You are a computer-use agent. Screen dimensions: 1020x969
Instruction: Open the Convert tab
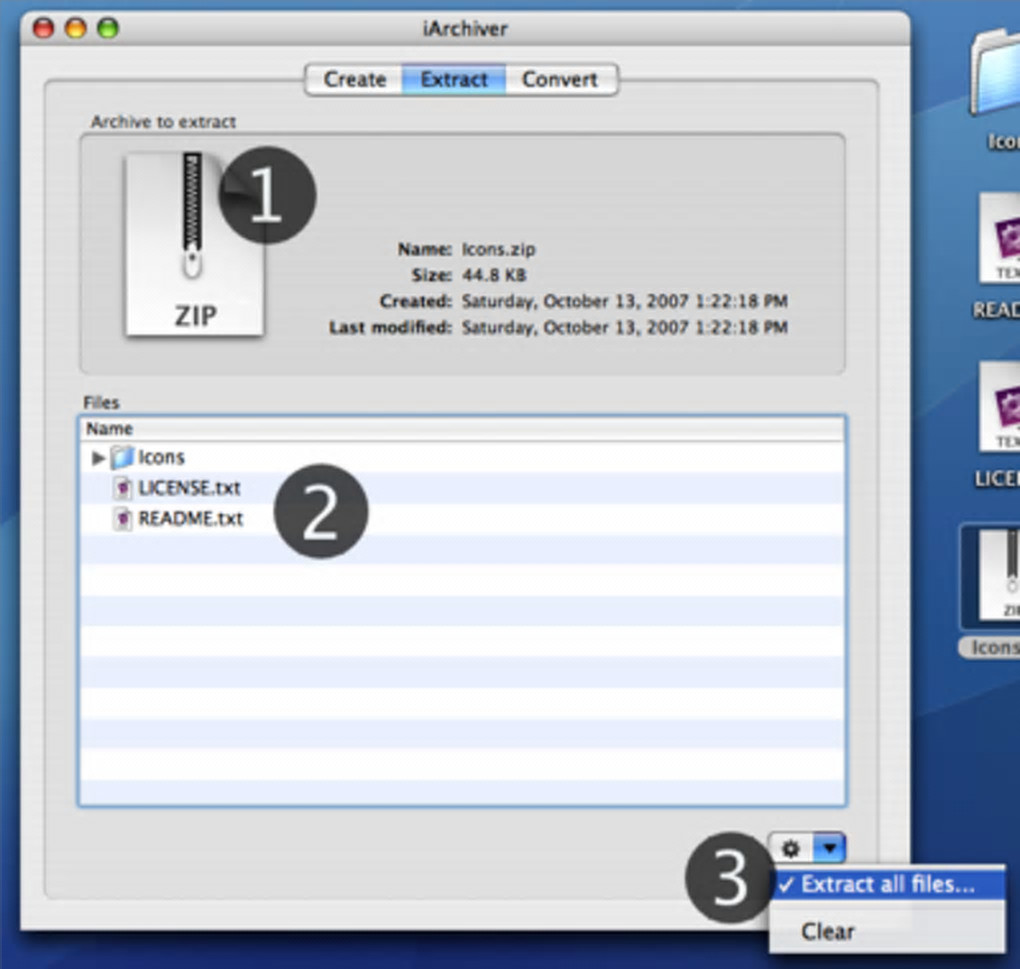(561, 79)
